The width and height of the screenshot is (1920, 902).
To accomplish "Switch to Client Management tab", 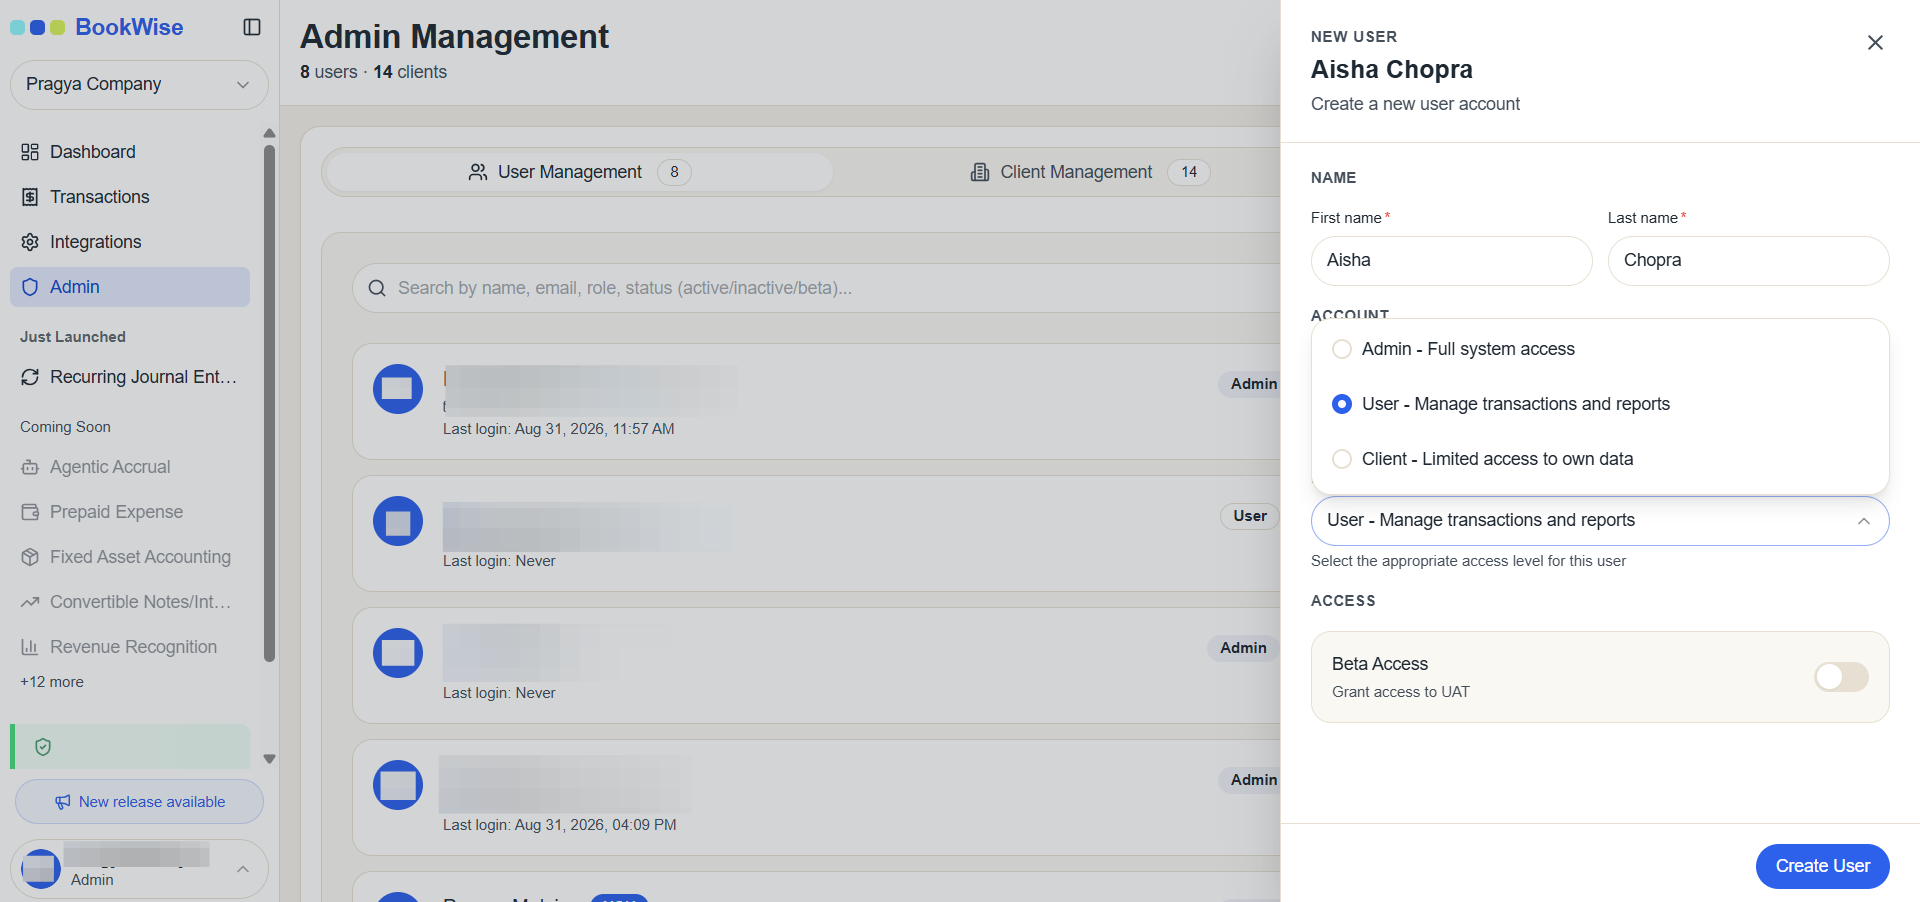I will click(x=1090, y=172).
